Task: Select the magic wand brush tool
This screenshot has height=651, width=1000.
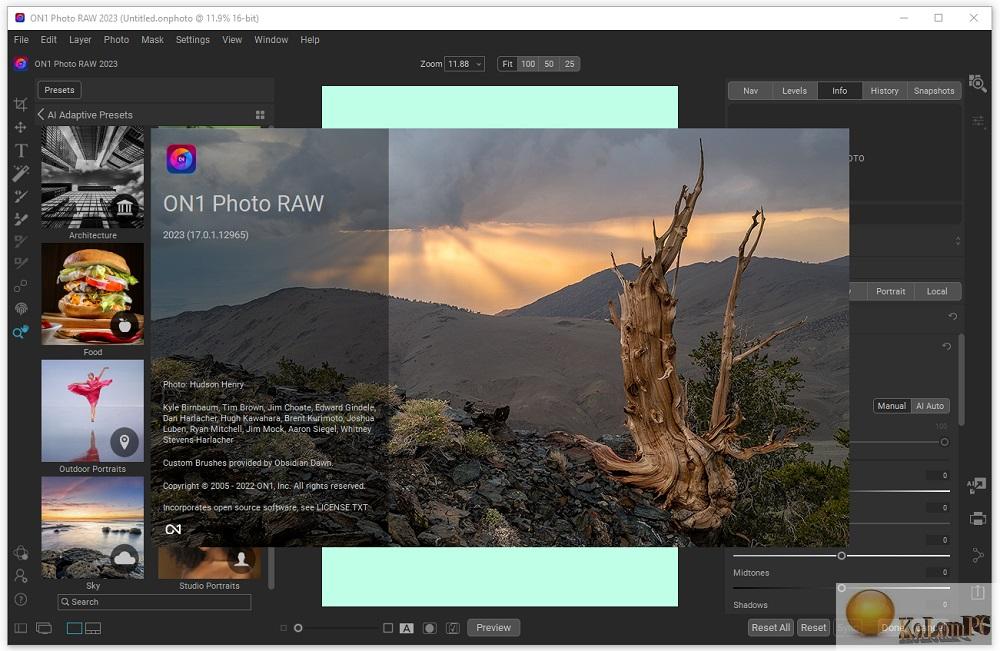Action: (x=20, y=173)
